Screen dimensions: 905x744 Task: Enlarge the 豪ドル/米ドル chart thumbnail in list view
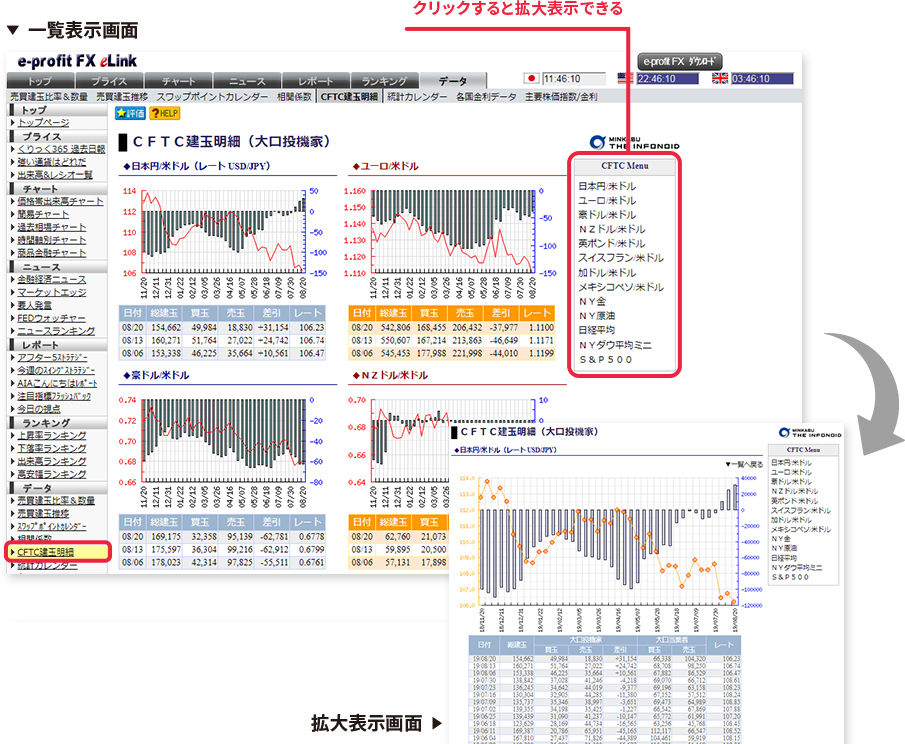[223, 450]
